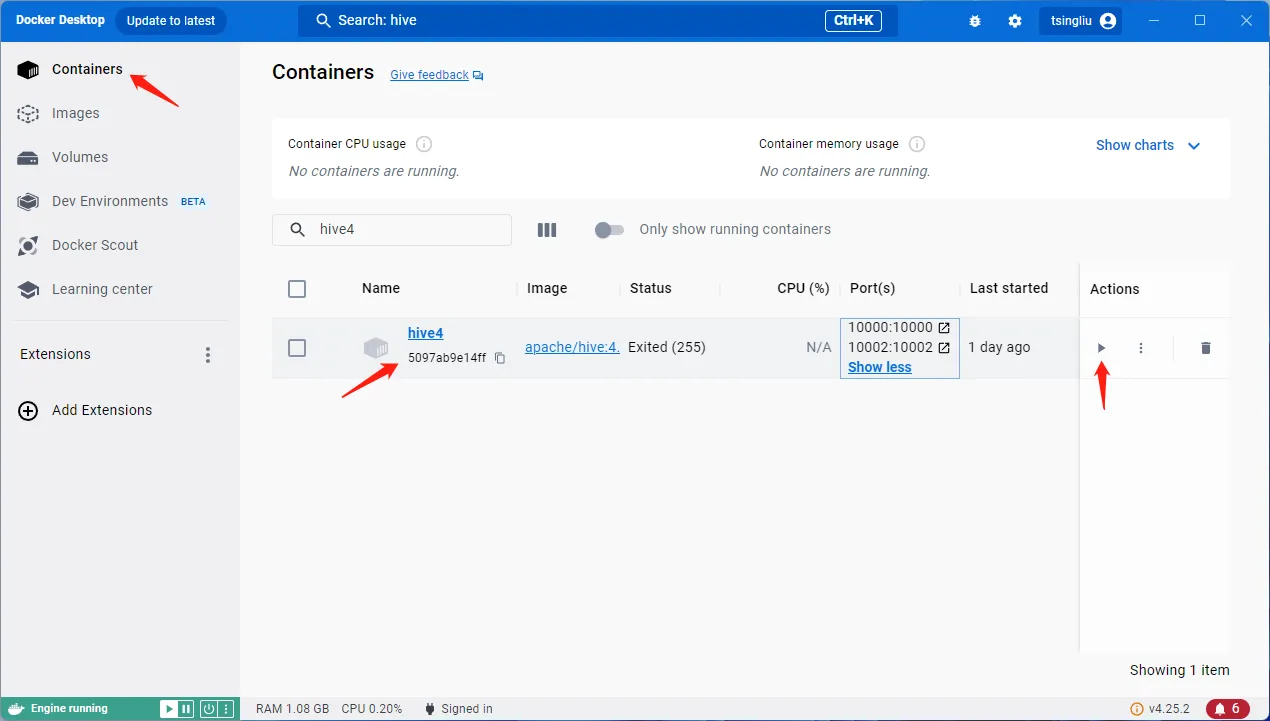Click the engine resume play button in footer
The width and height of the screenshot is (1270, 721).
pos(170,709)
